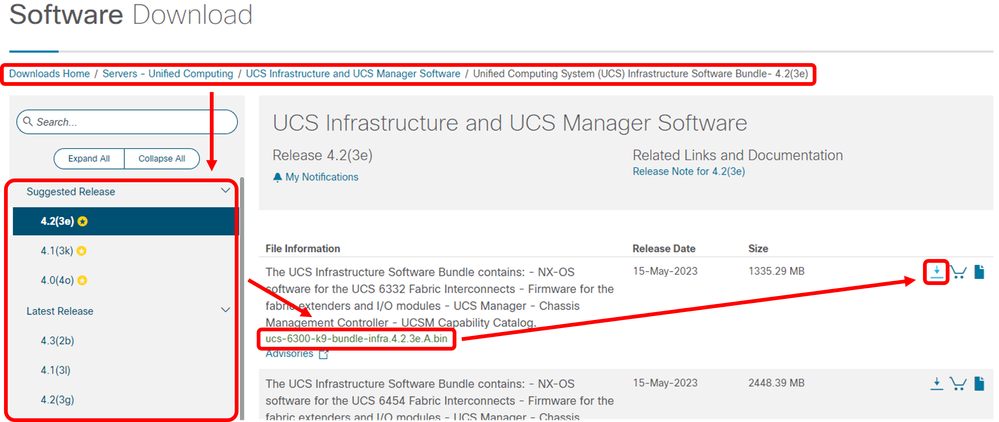The image size is (999, 422).
Task: Open file details for the 6454 bundle
Action: (x=979, y=383)
